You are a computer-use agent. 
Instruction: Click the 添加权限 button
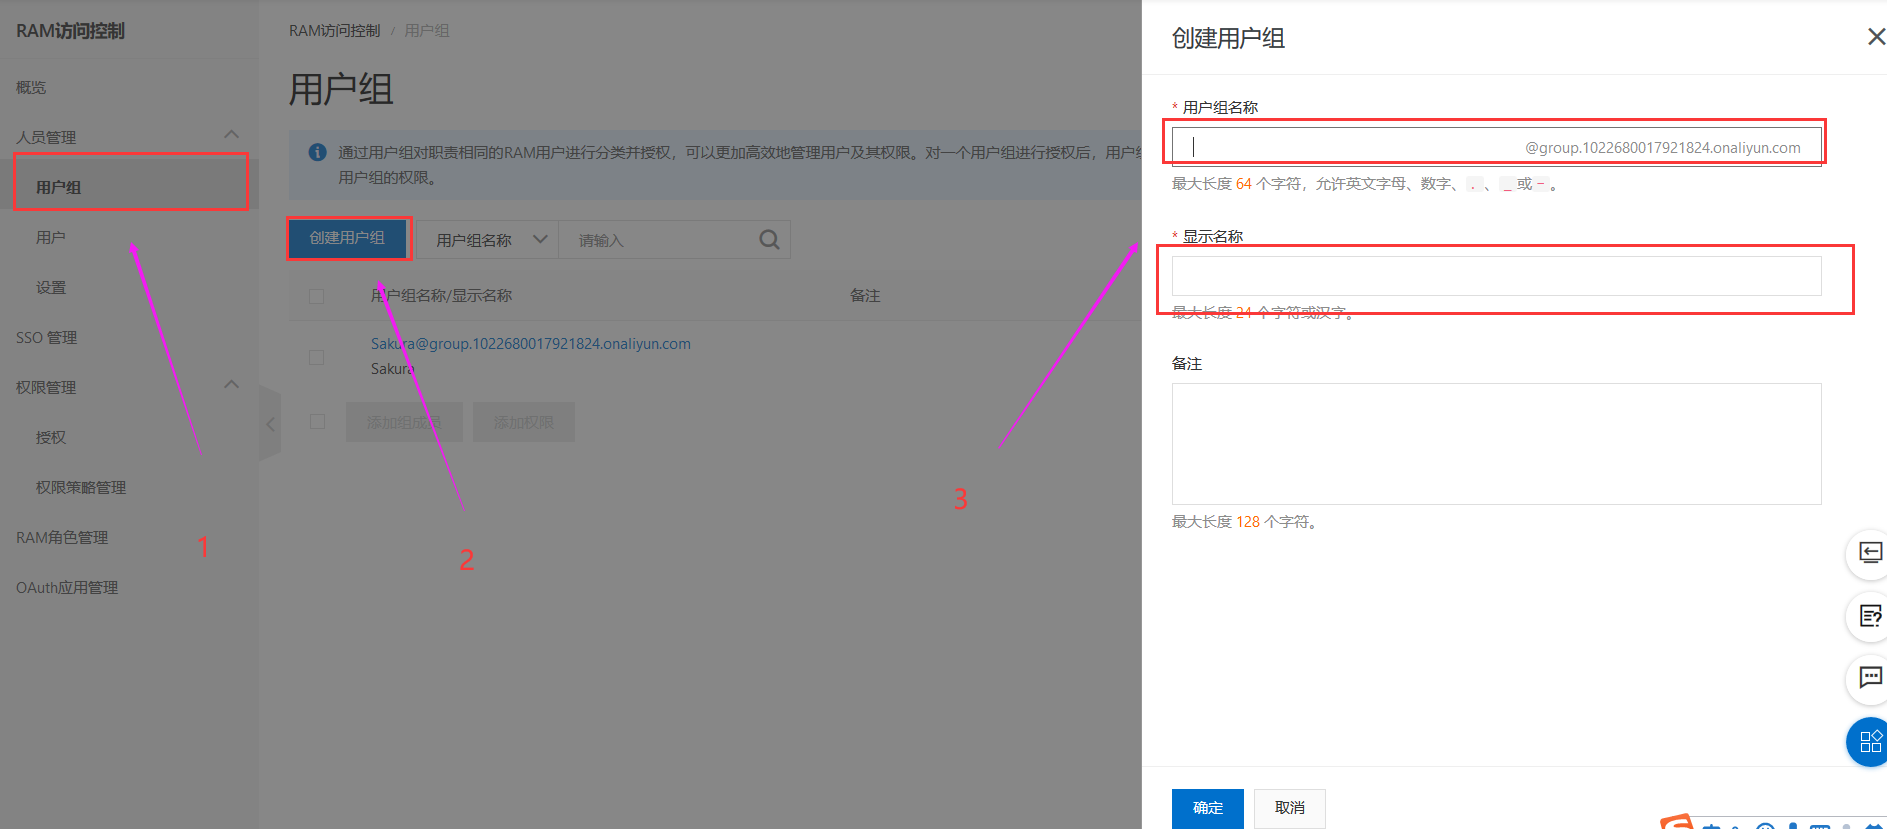pyautogui.click(x=524, y=422)
